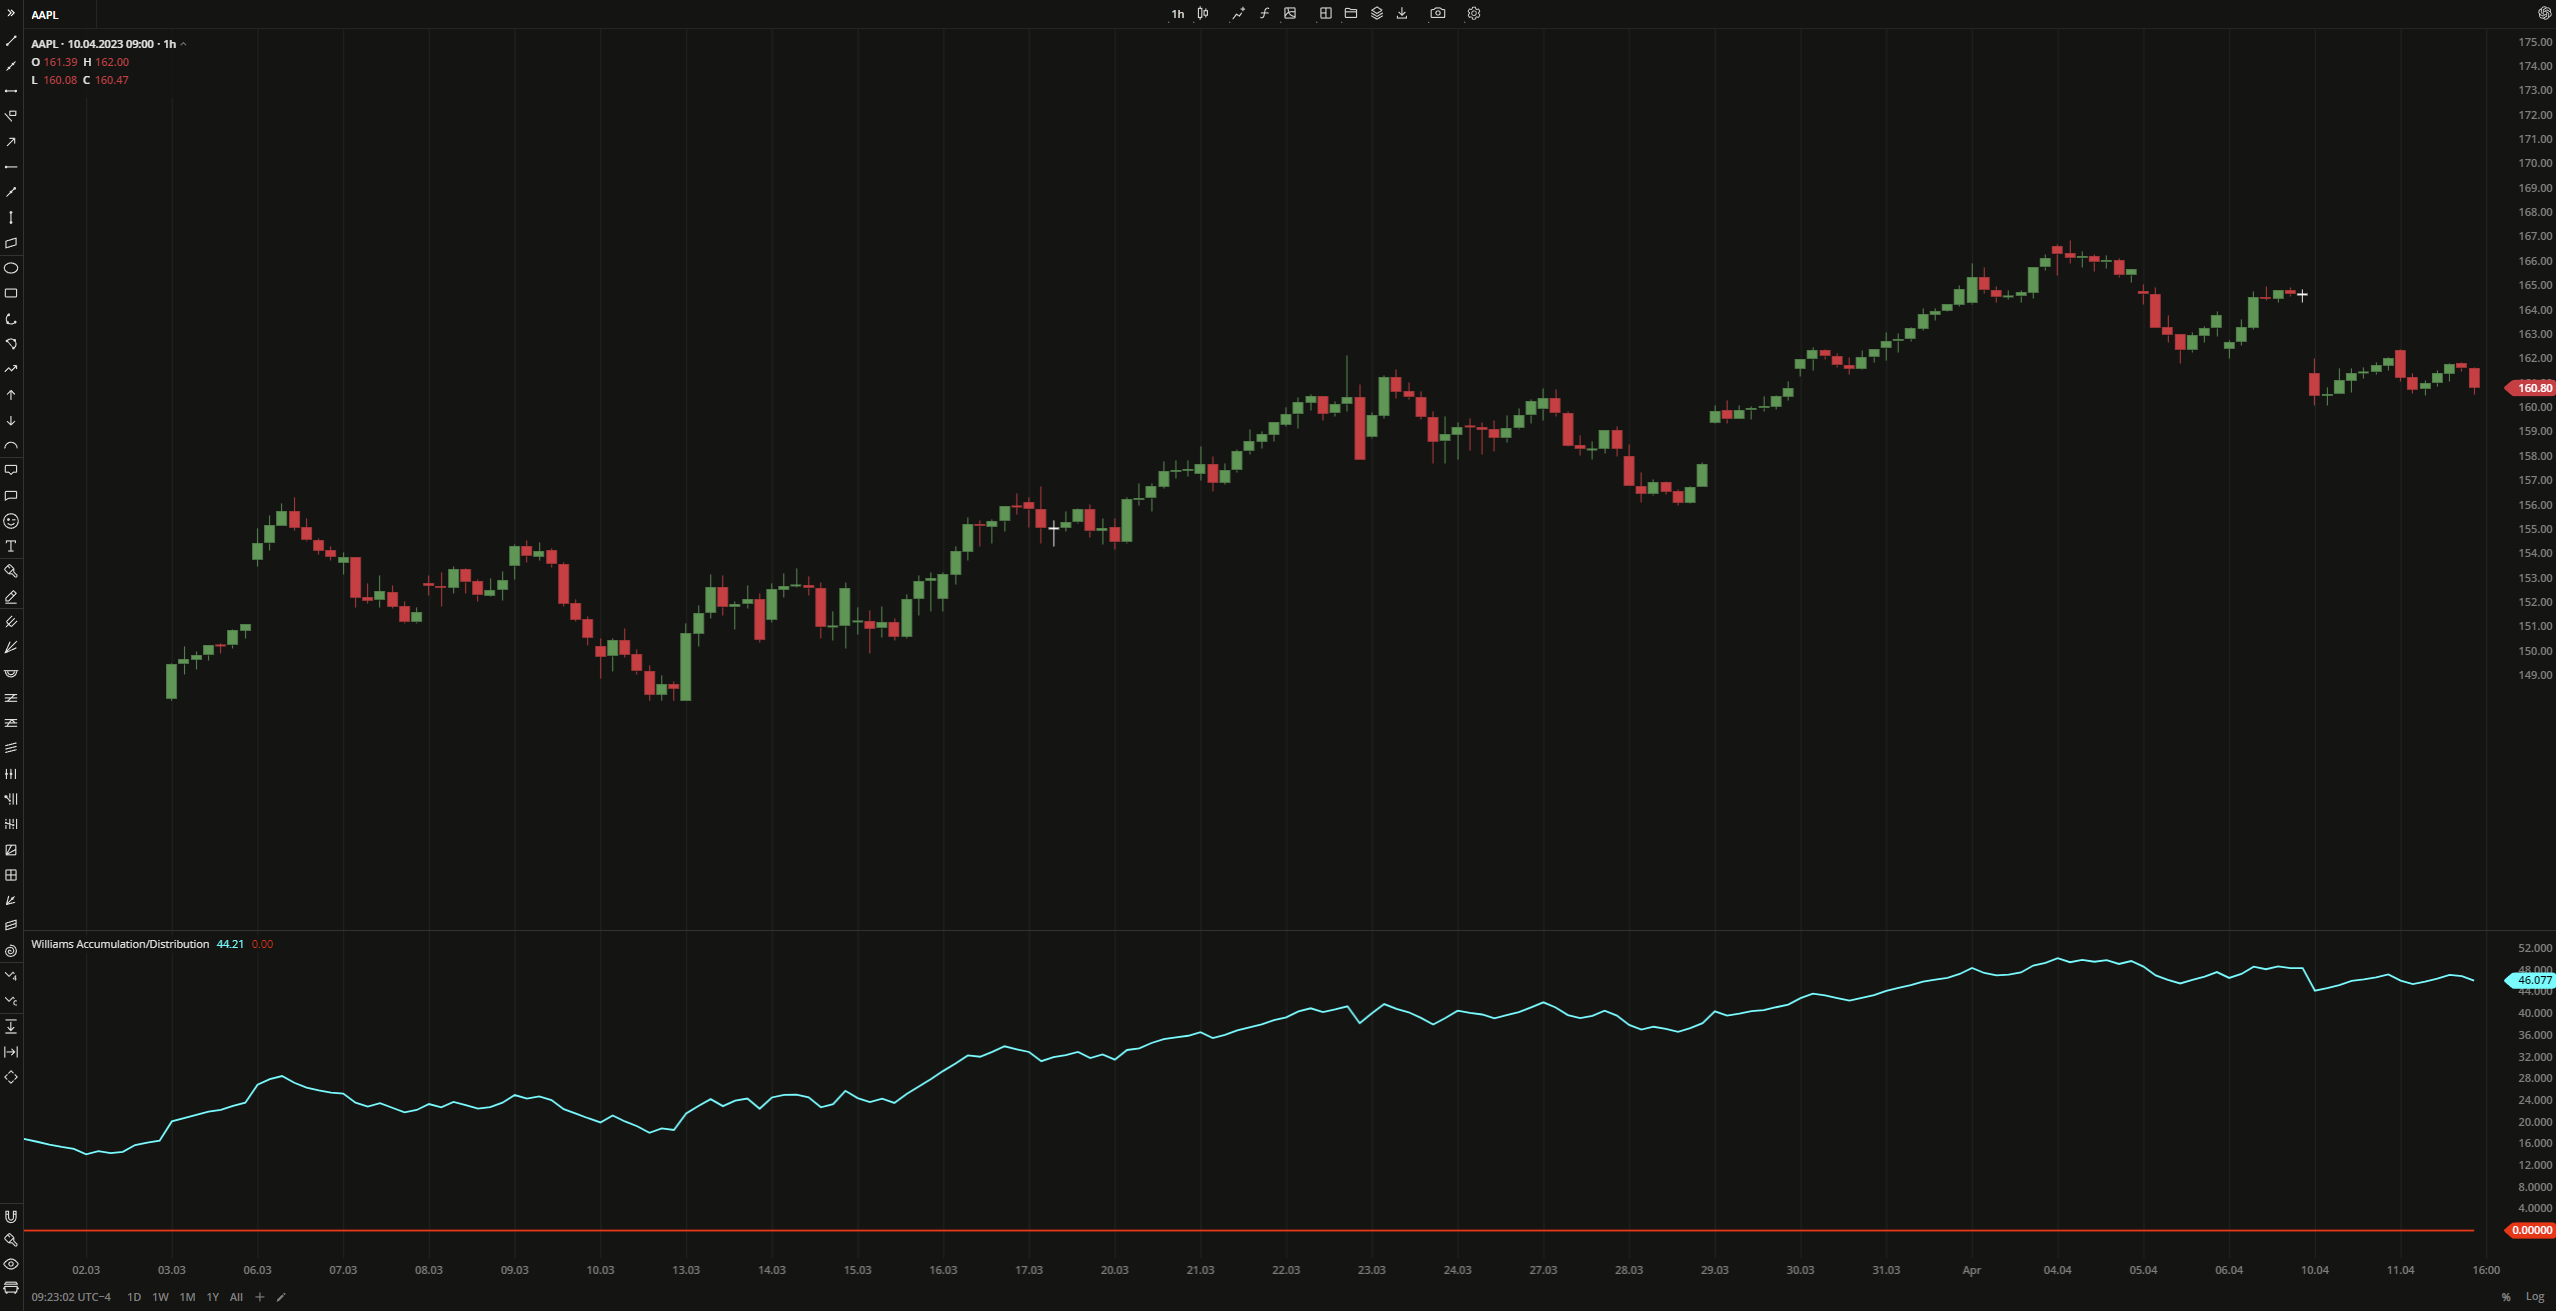Select the vertical line drawing tool
The width and height of the screenshot is (2556, 1311).
(11, 217)
